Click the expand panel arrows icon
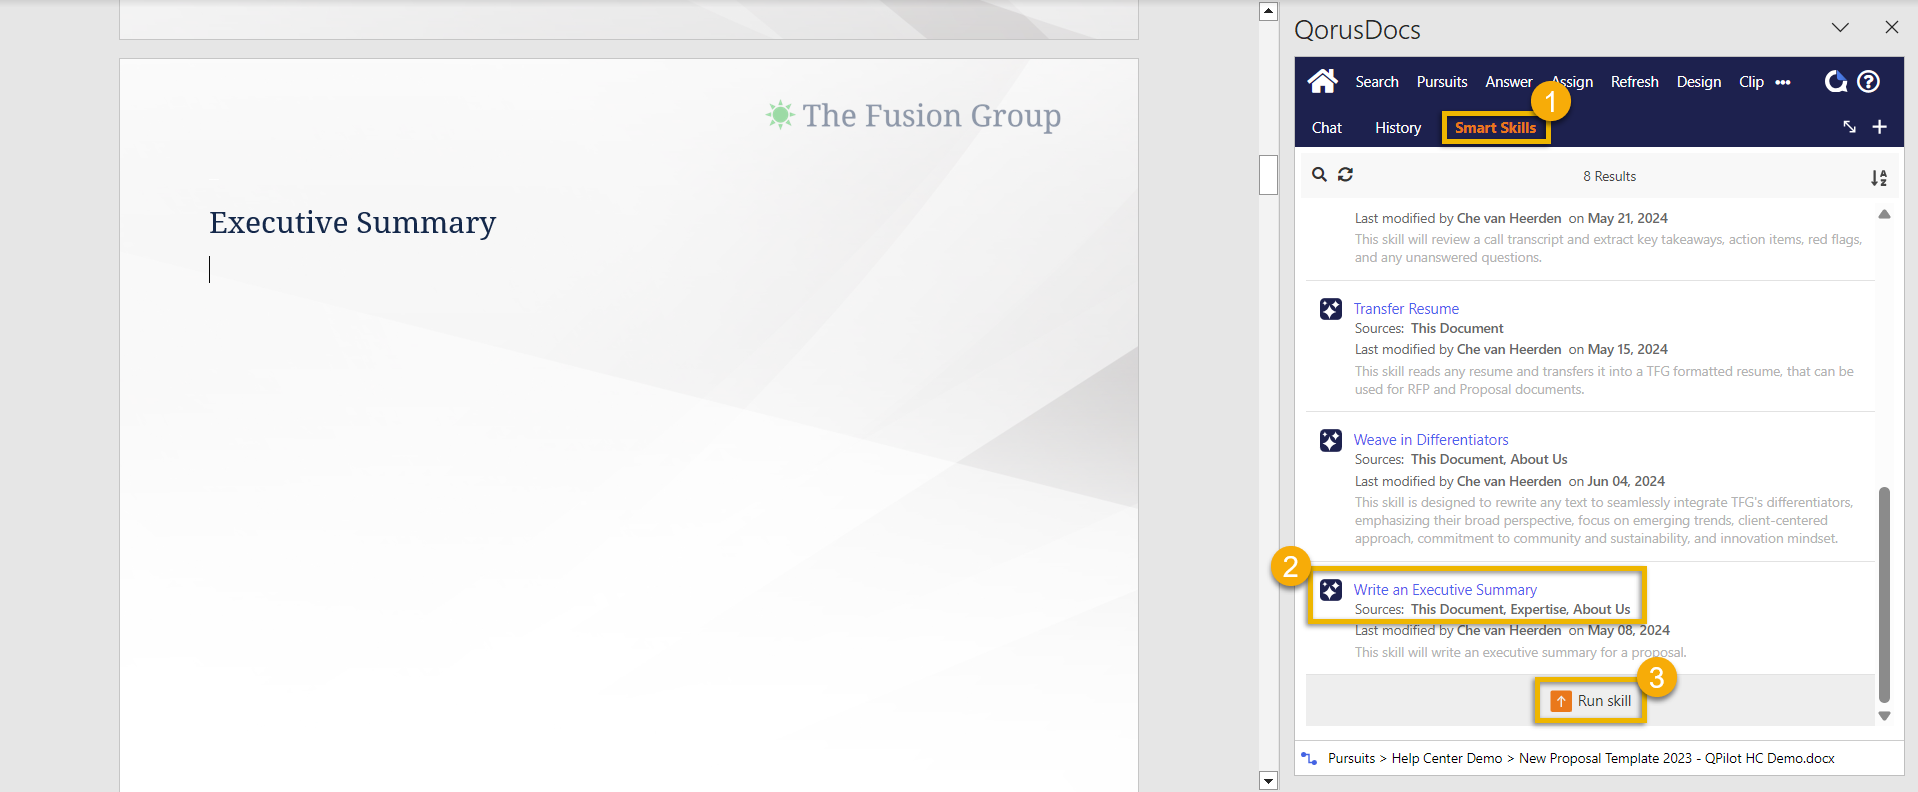The width and height of the screenshot is (1918, 792). tap(1849, 127)
